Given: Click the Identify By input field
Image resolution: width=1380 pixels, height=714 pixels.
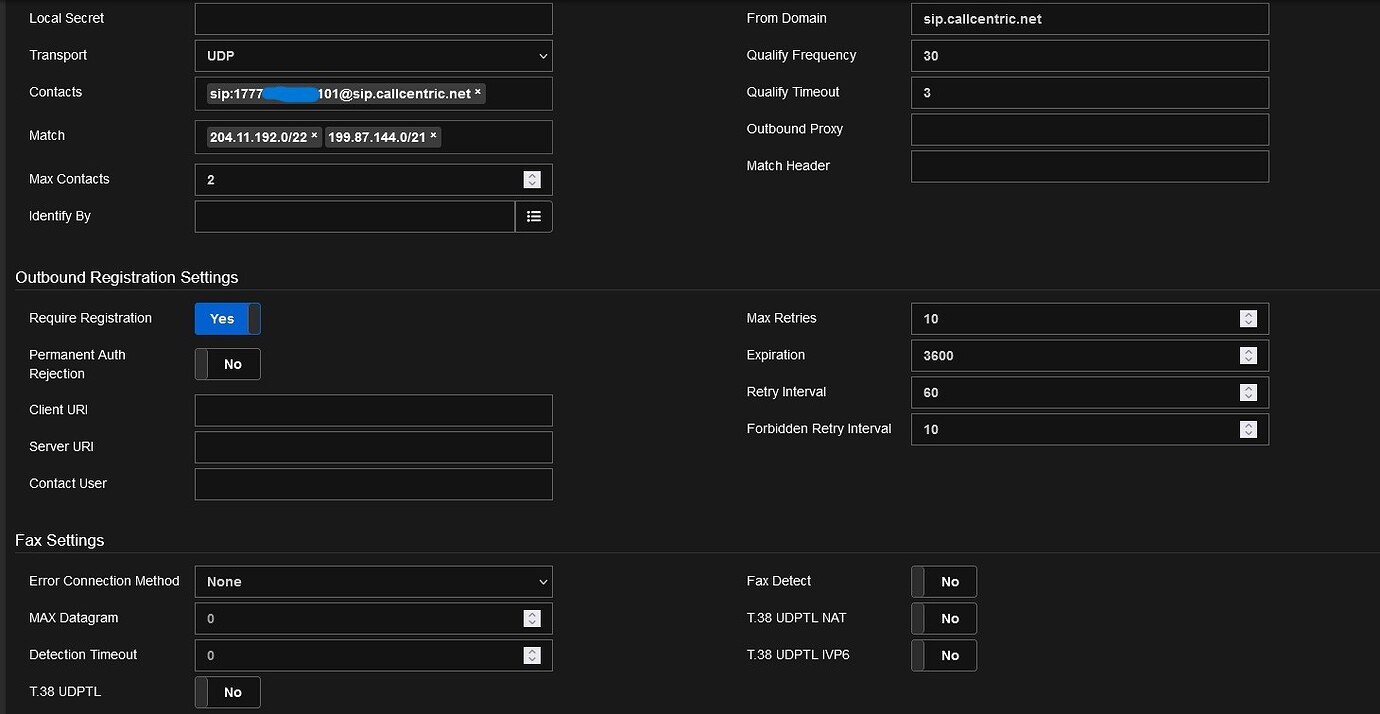Looking at the screenshot, I should [355, 216].
